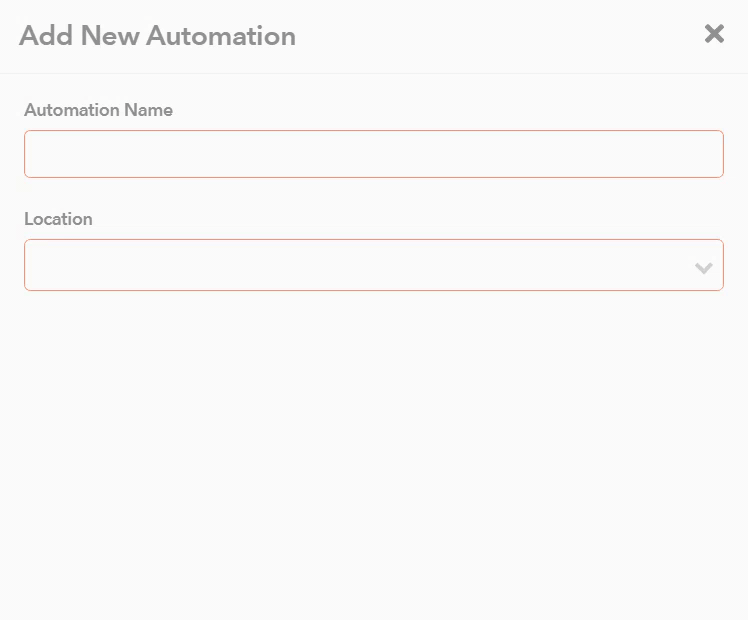The image size is (748, 620).
Task: Select the Location field to choose a location
Action: click(373, 265)
